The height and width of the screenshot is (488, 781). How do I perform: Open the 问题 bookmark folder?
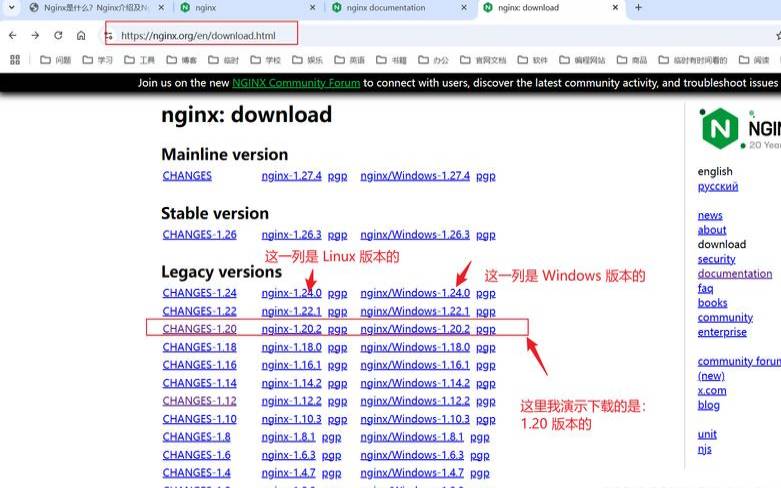pos(55,60)
